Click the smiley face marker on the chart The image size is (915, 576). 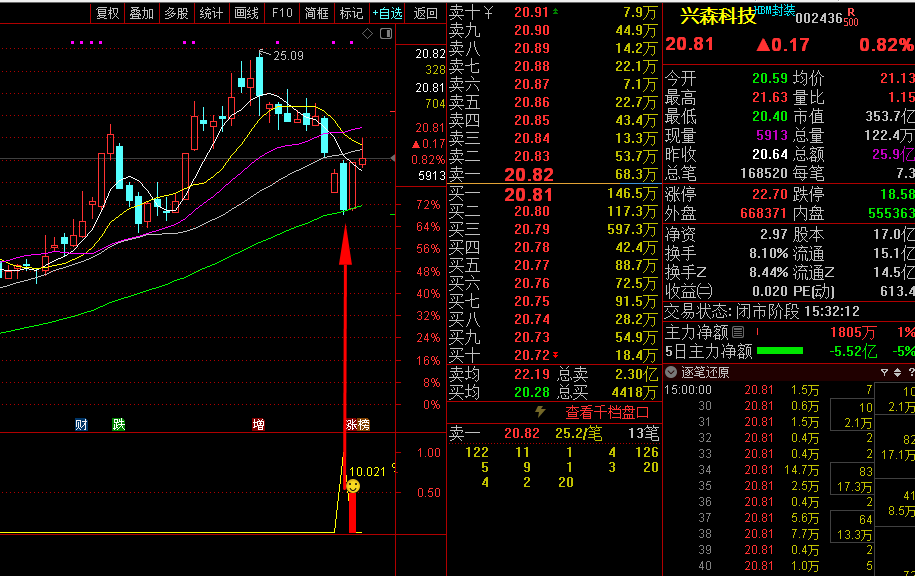(354, 486)
